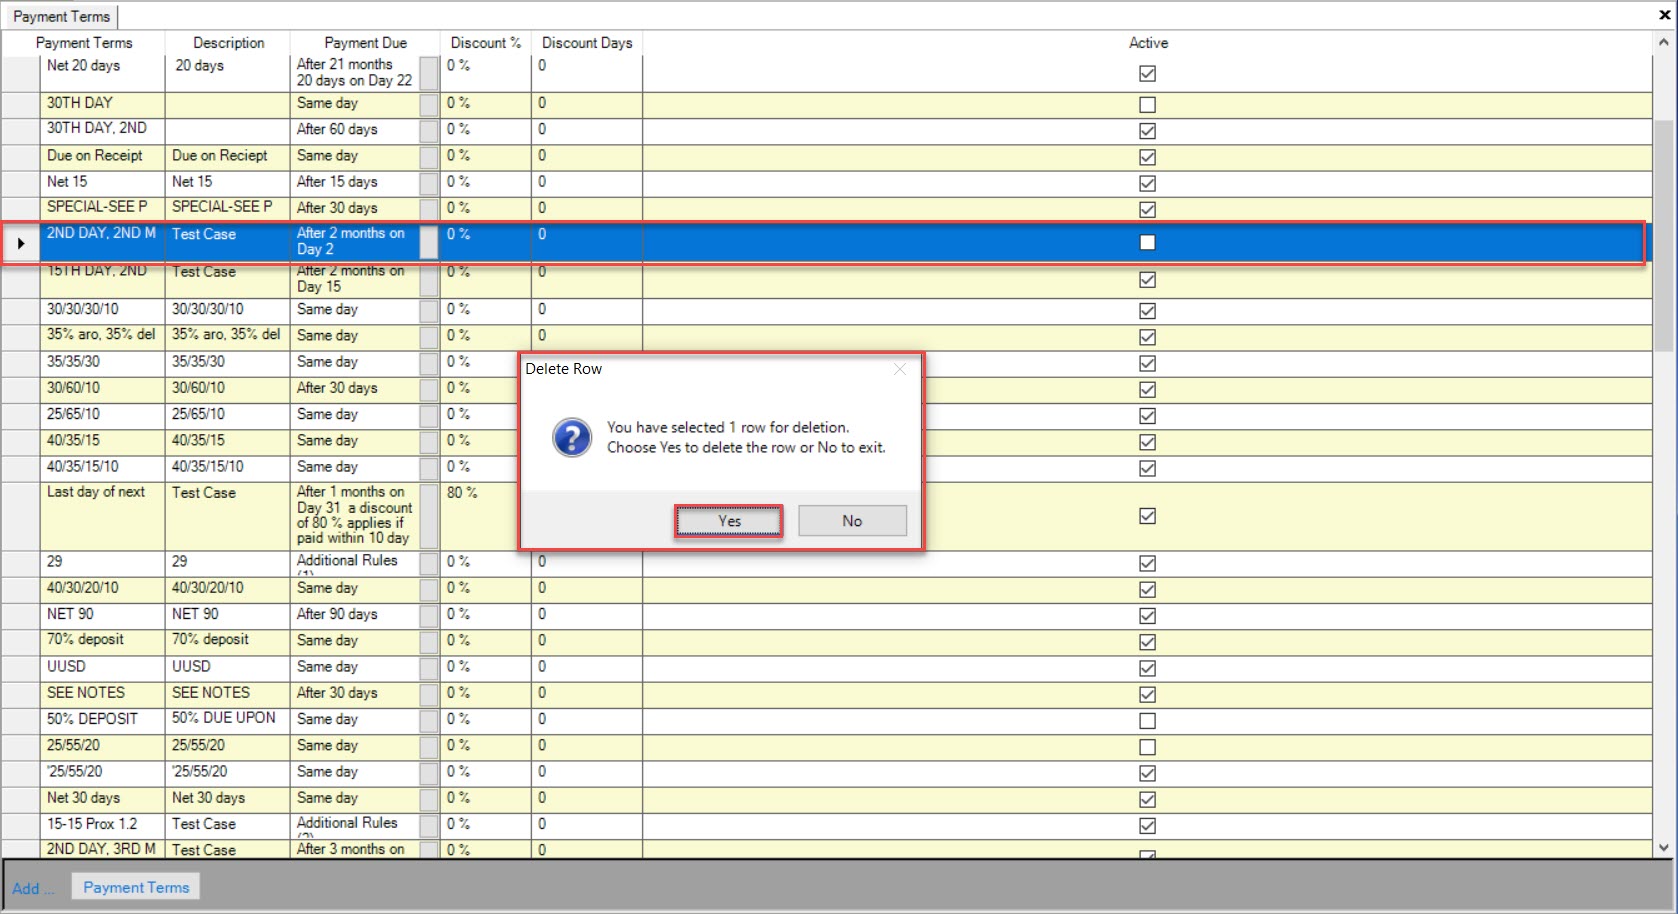Image resolution: width=1678 pixels, height=914 pixels.
Task: Select '40/30/20/10' payment terms cell
Action: (x=102, y=589)
